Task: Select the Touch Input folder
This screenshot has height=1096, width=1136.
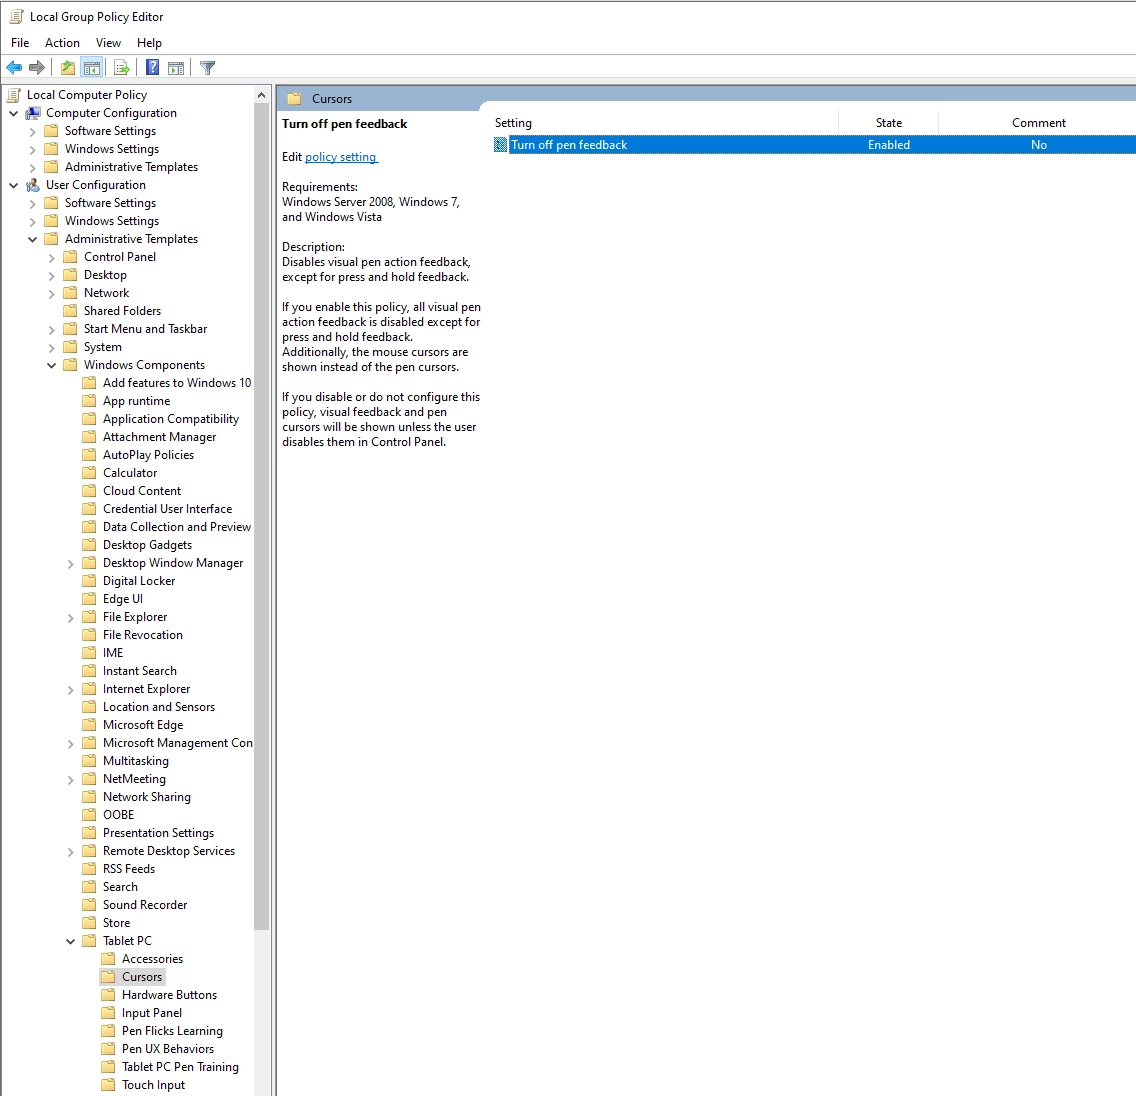Action: coord(153,1084)
